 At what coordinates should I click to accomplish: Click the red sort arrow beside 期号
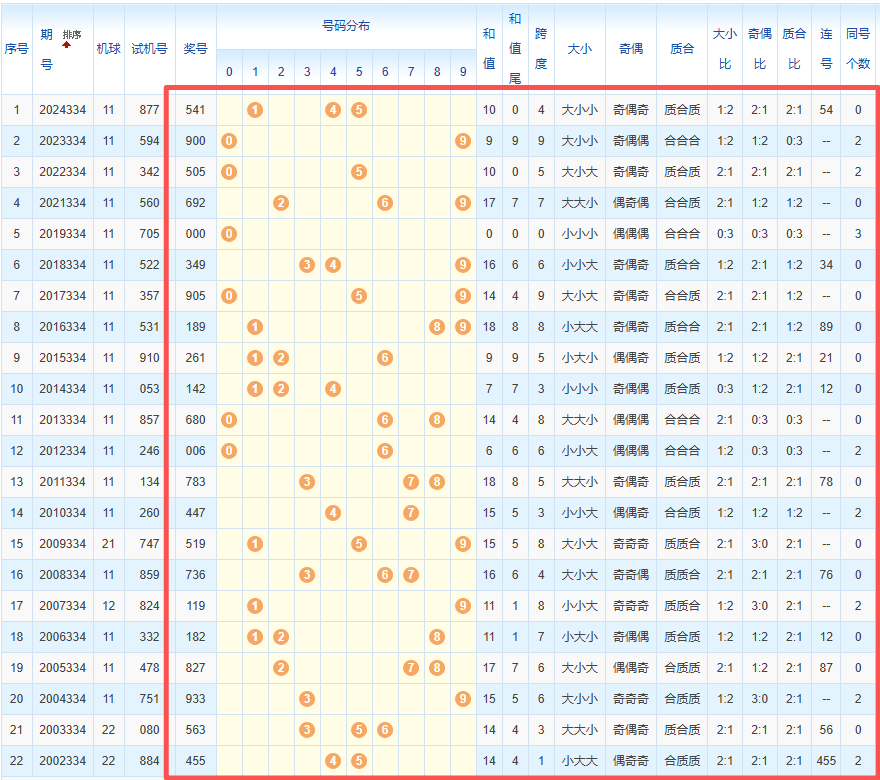click(67, 45)
